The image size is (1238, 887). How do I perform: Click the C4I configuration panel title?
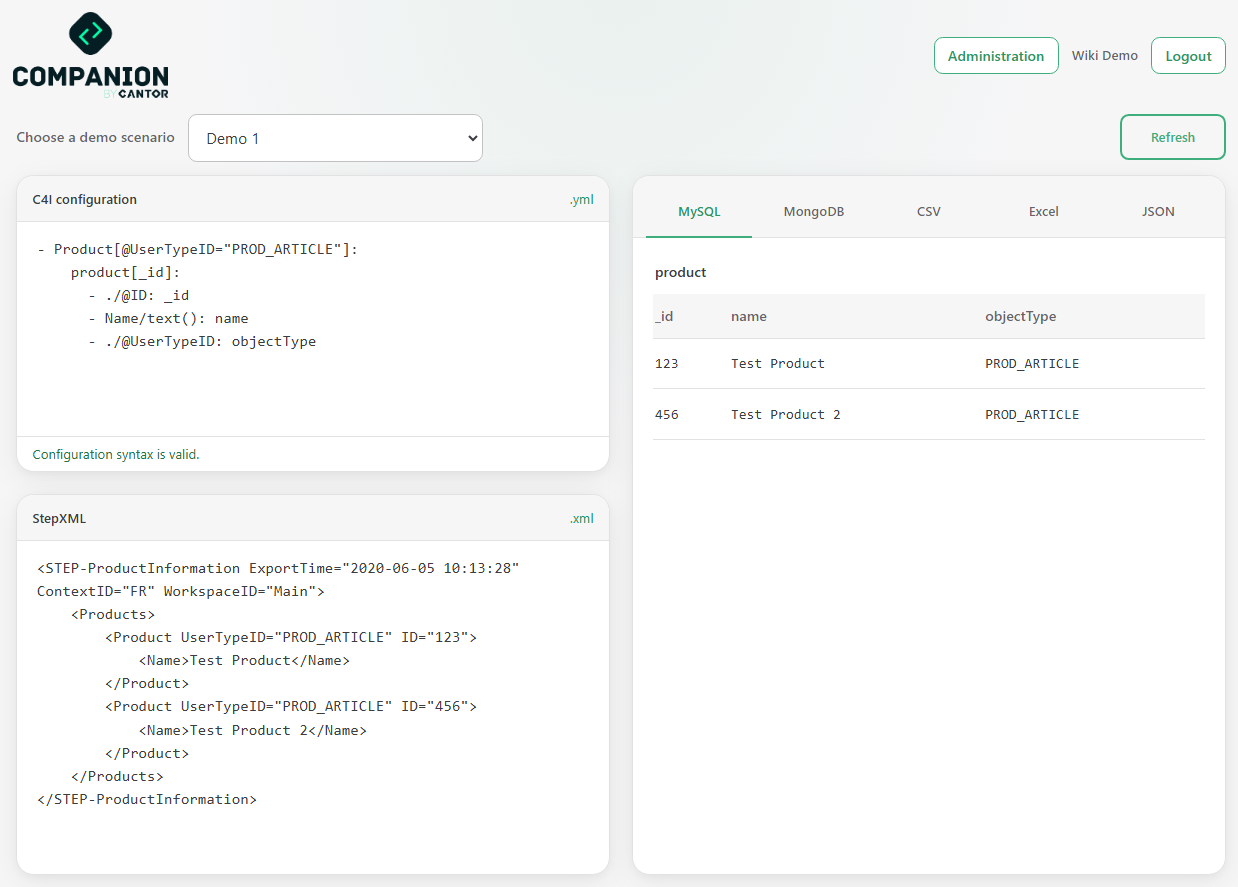coord(85,199)
